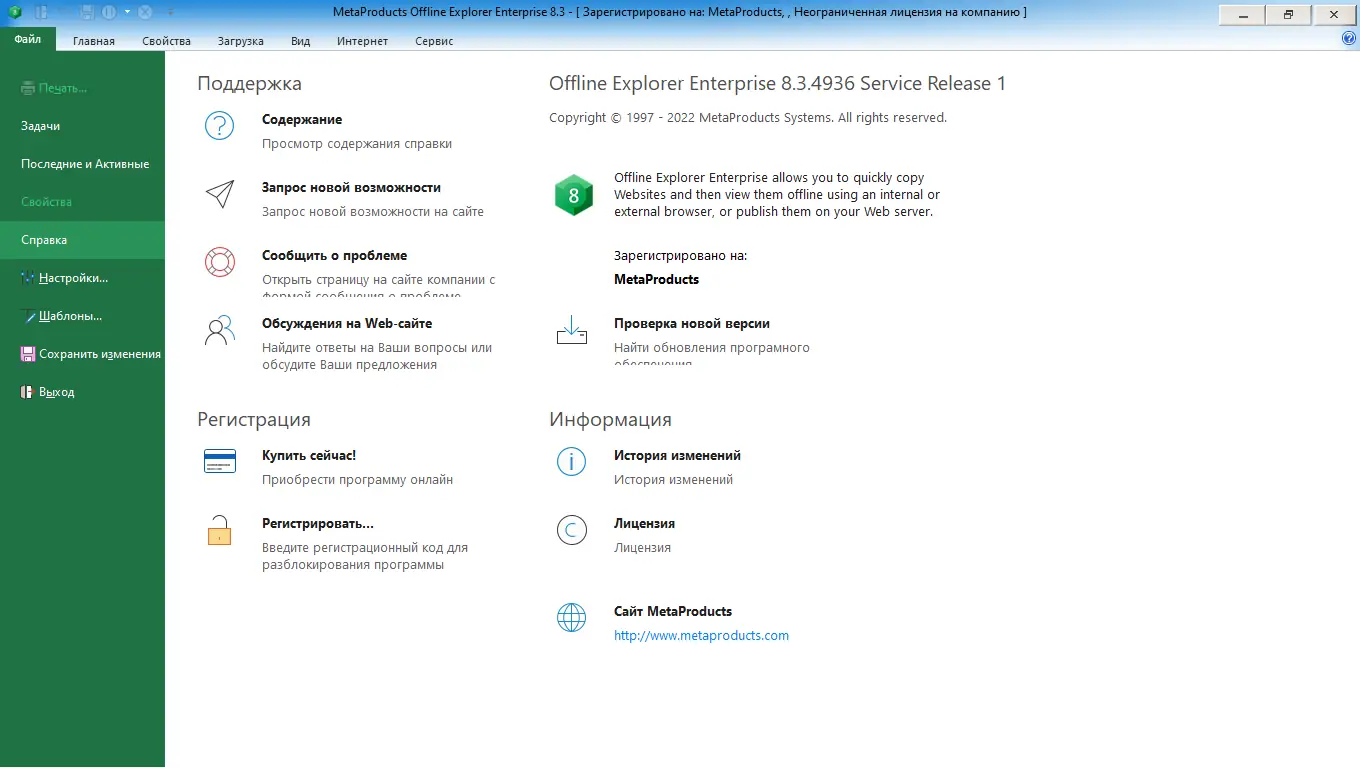Click the paper plane feature request icon
Screen dimensions: 1360x768
pos(219,194)
